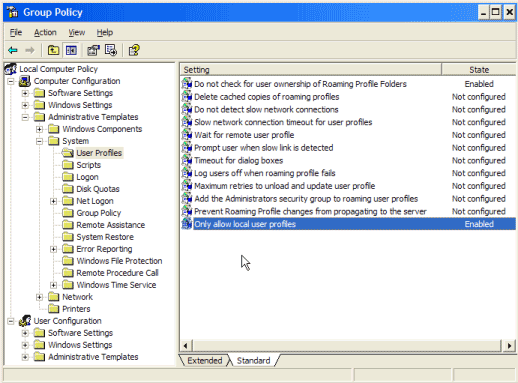Toggle the Show/Hide Console Tree icon

click(x=71, y=50)
